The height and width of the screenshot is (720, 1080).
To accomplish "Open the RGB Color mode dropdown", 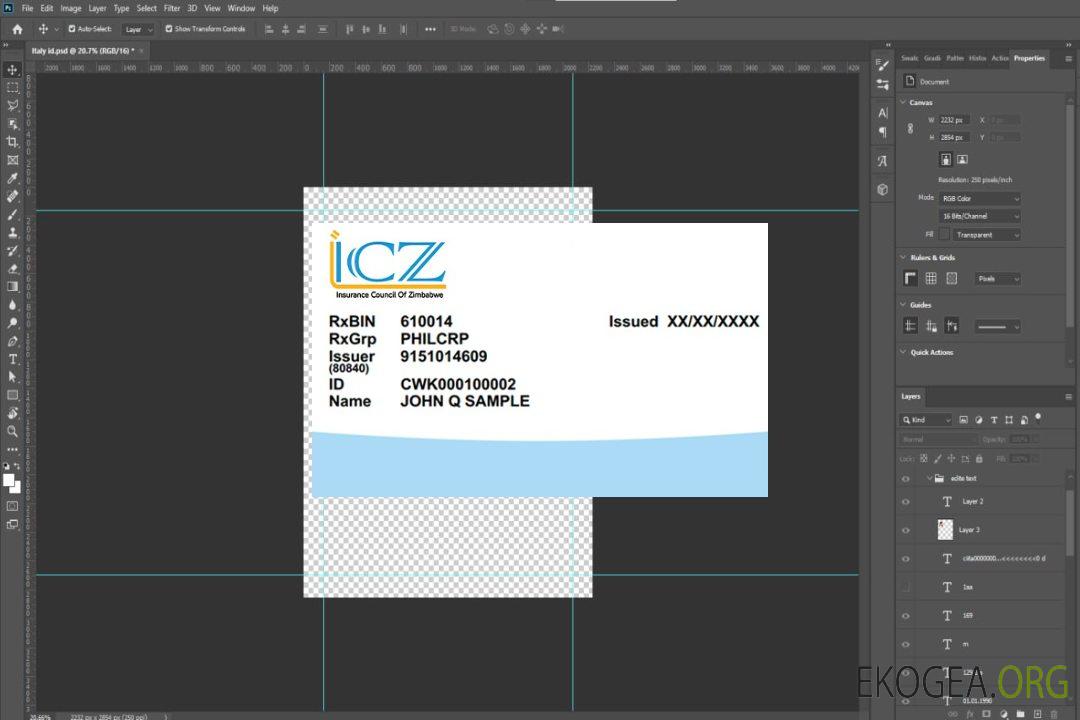I will point(980,198).
